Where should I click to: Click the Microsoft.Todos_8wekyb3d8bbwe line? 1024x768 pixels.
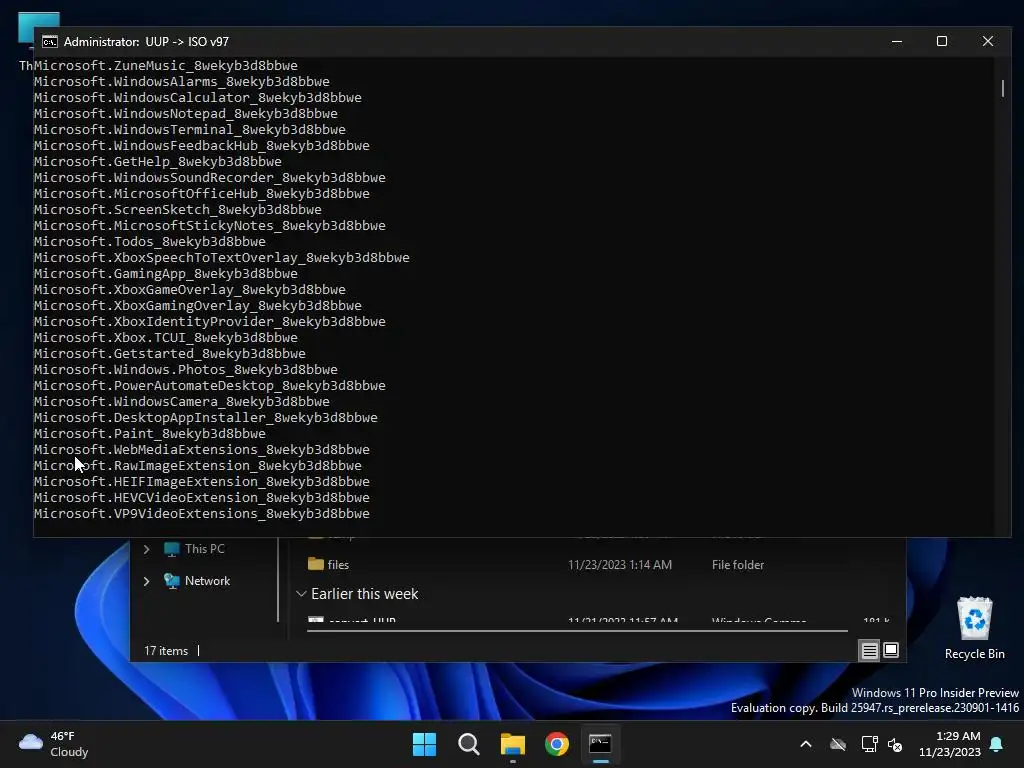[x=150, y=242]
